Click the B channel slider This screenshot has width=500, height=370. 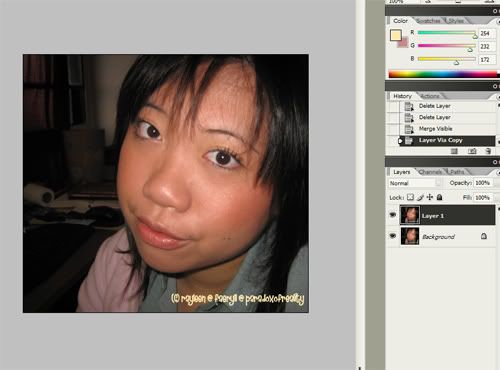447,59
